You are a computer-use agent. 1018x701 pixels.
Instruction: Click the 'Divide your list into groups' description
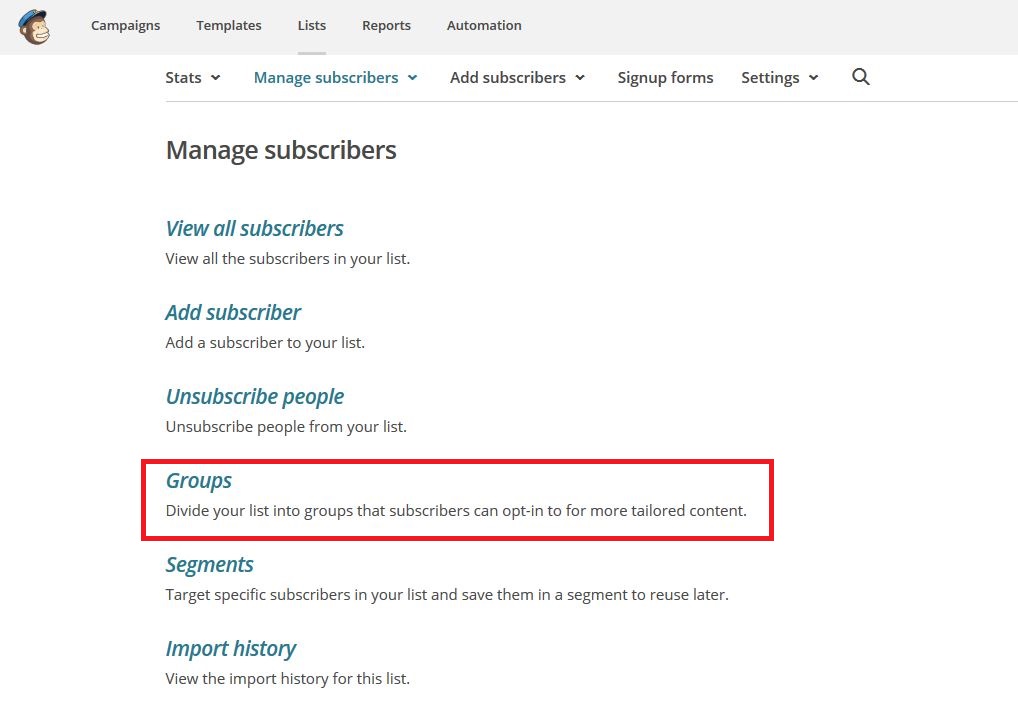coord(456,511)
